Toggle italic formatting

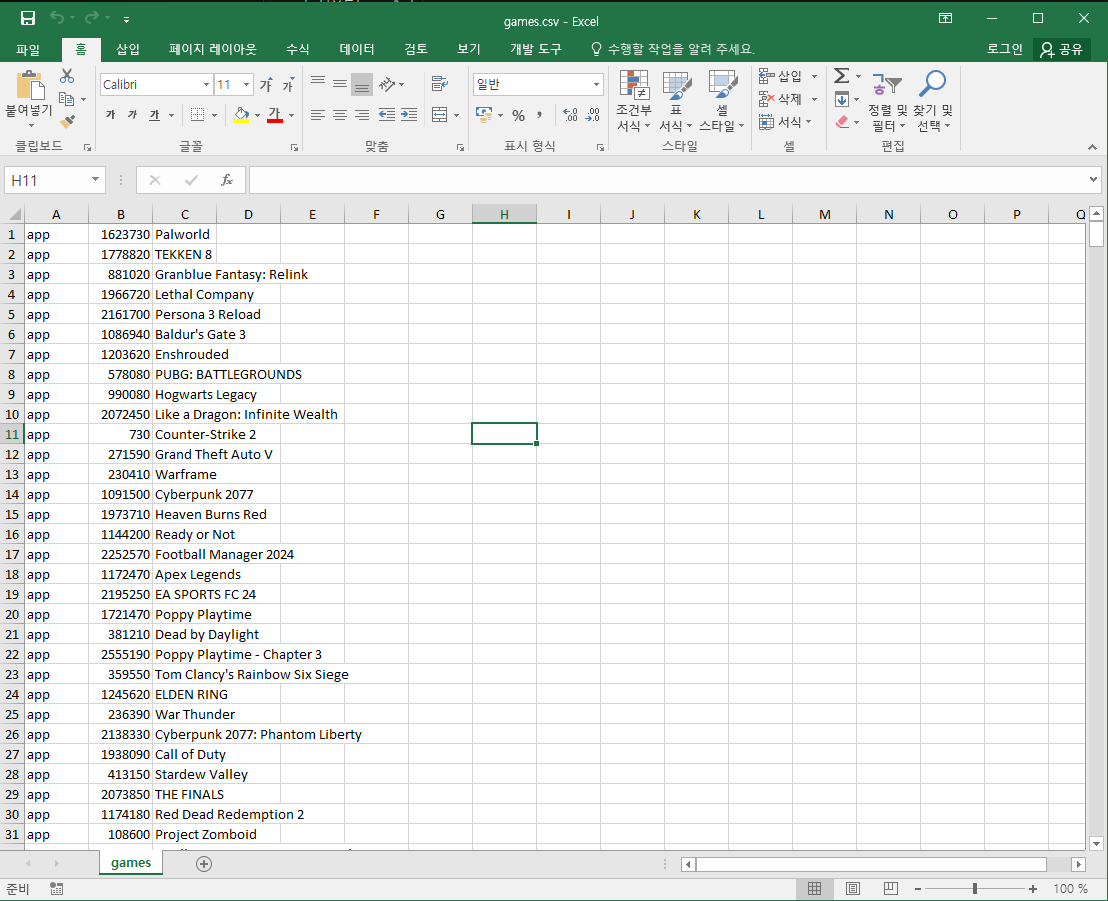pyautogui.click(x=132, y=115)
